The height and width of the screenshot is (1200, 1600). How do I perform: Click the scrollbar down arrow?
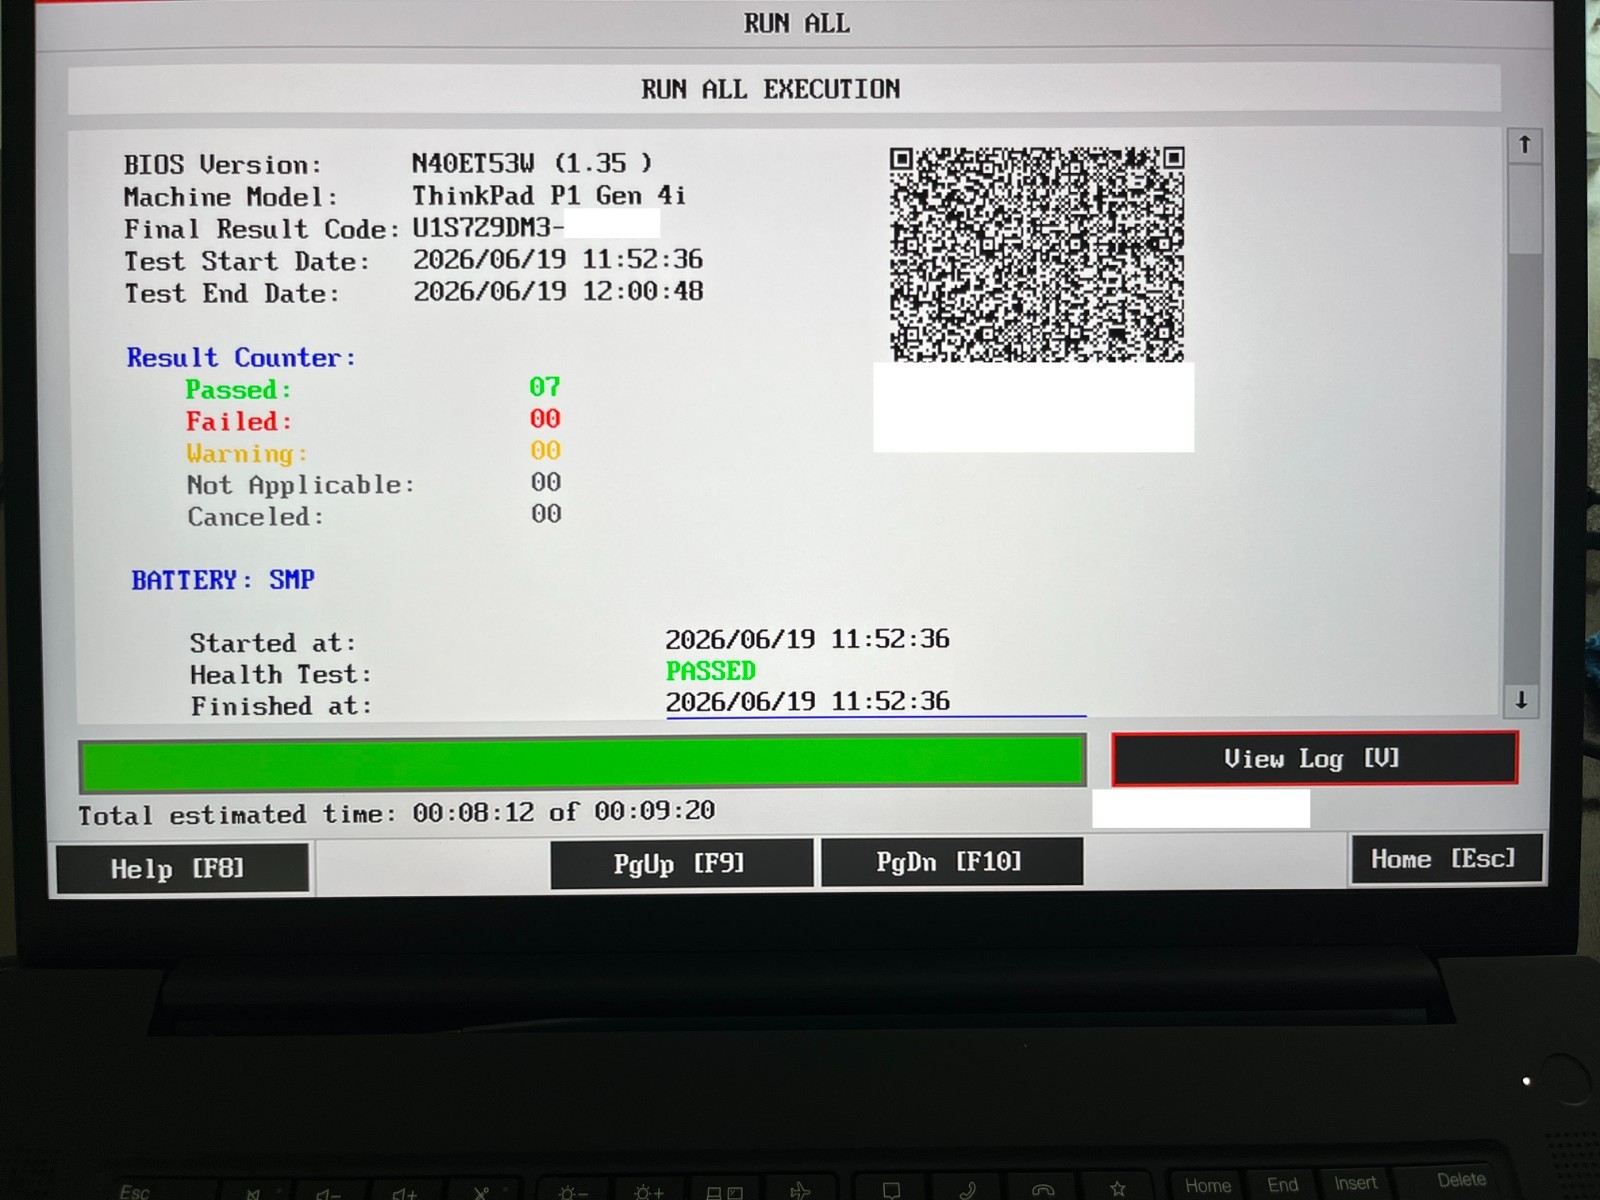point(1521,700)
